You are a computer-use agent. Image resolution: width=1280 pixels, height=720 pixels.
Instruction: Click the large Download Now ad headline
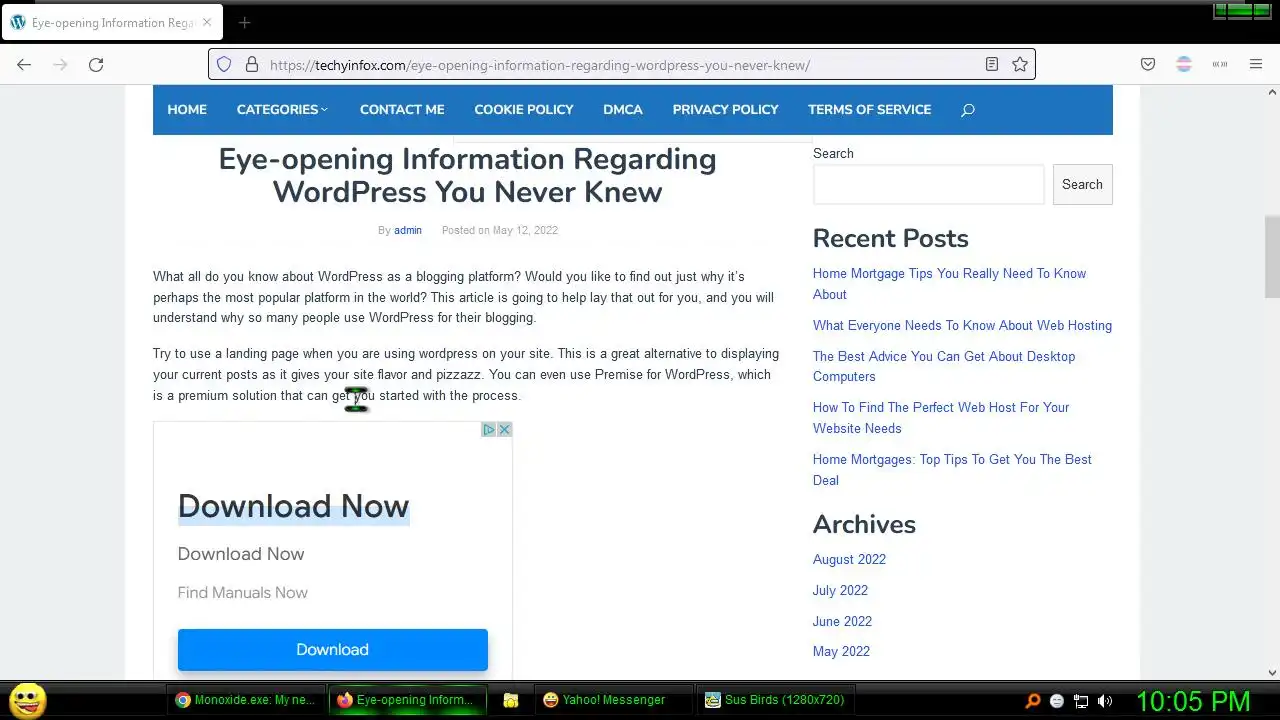293,506
